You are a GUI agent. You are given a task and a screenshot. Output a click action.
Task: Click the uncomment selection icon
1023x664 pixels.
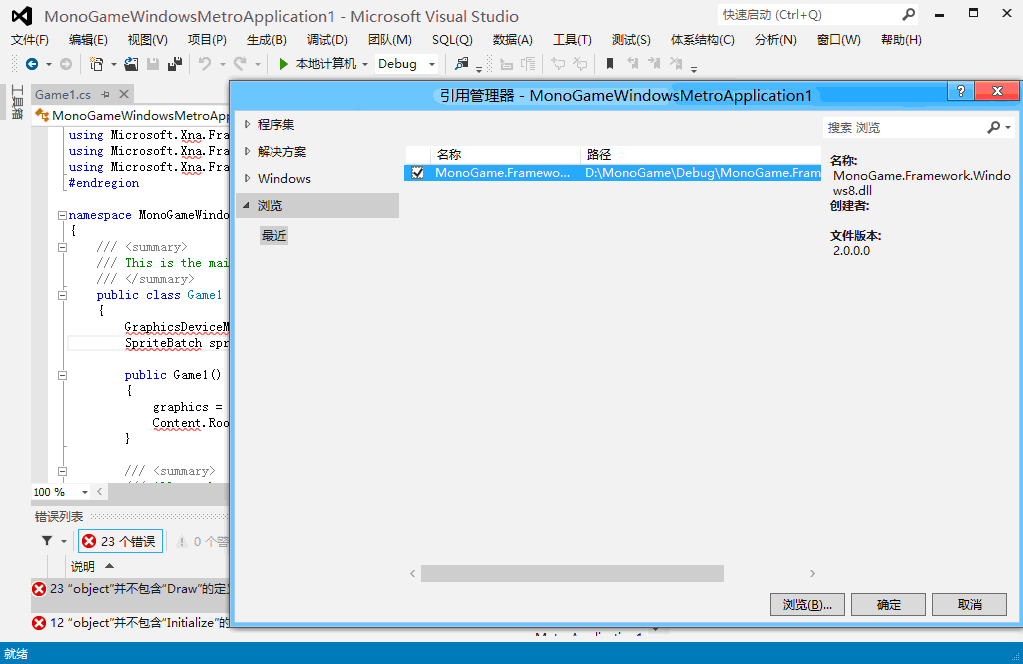click(x=580, y=64)
